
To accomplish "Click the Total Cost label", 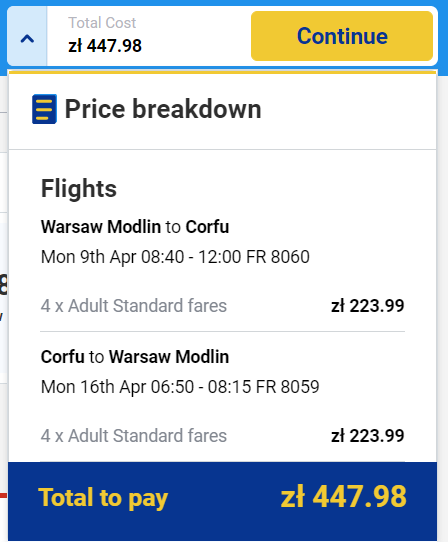I will (102, 23).
